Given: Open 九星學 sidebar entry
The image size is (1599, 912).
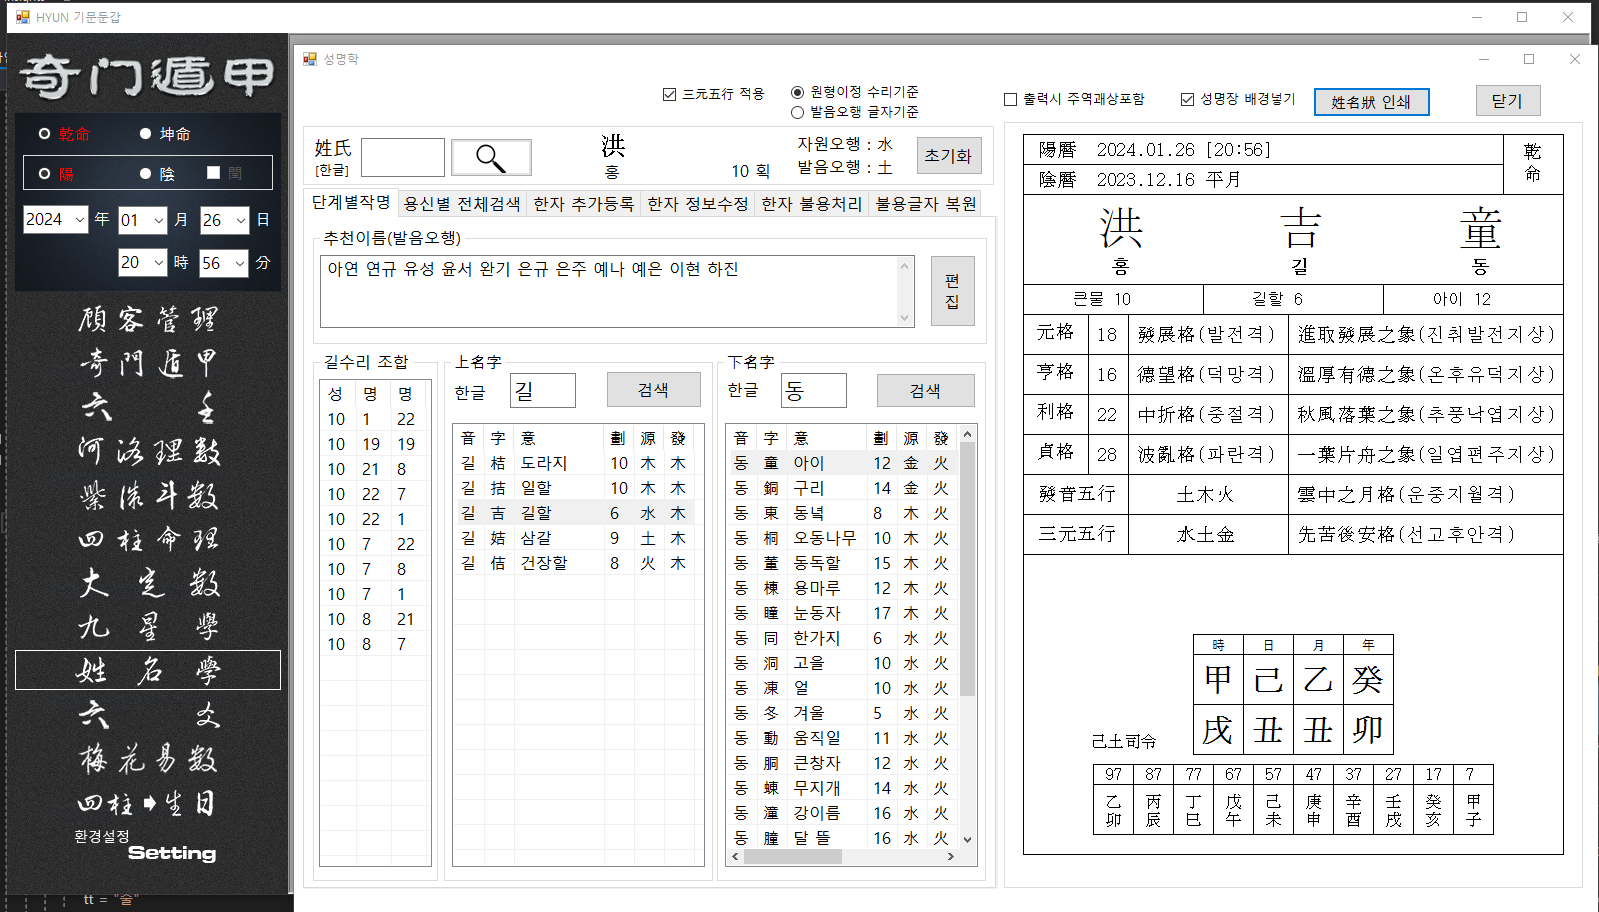Looking at the screenshot, I should tap(148, 627).
